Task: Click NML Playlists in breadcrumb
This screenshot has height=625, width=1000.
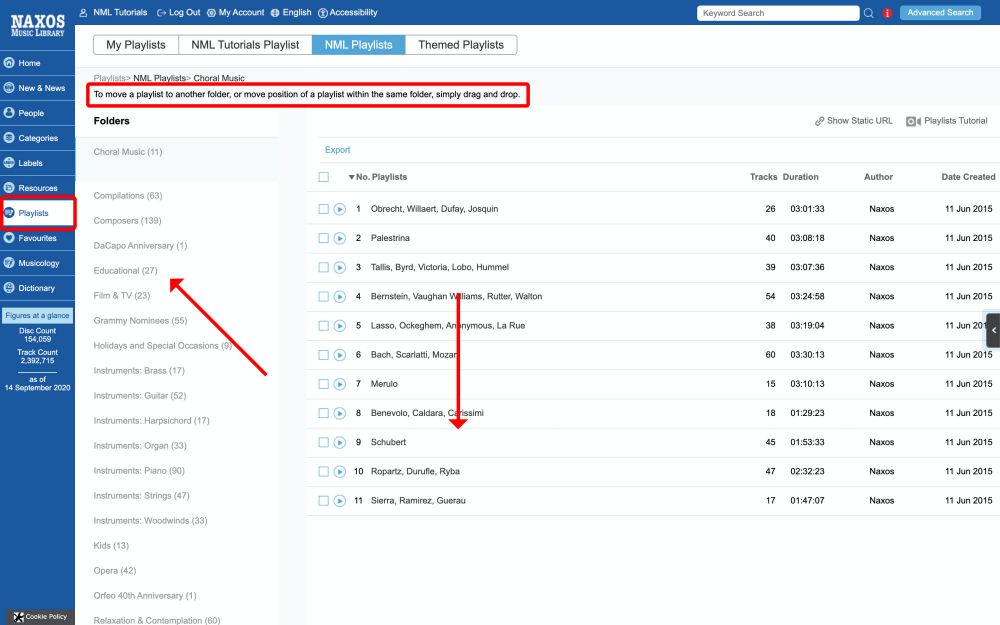Action: click(x=159, y=78)
